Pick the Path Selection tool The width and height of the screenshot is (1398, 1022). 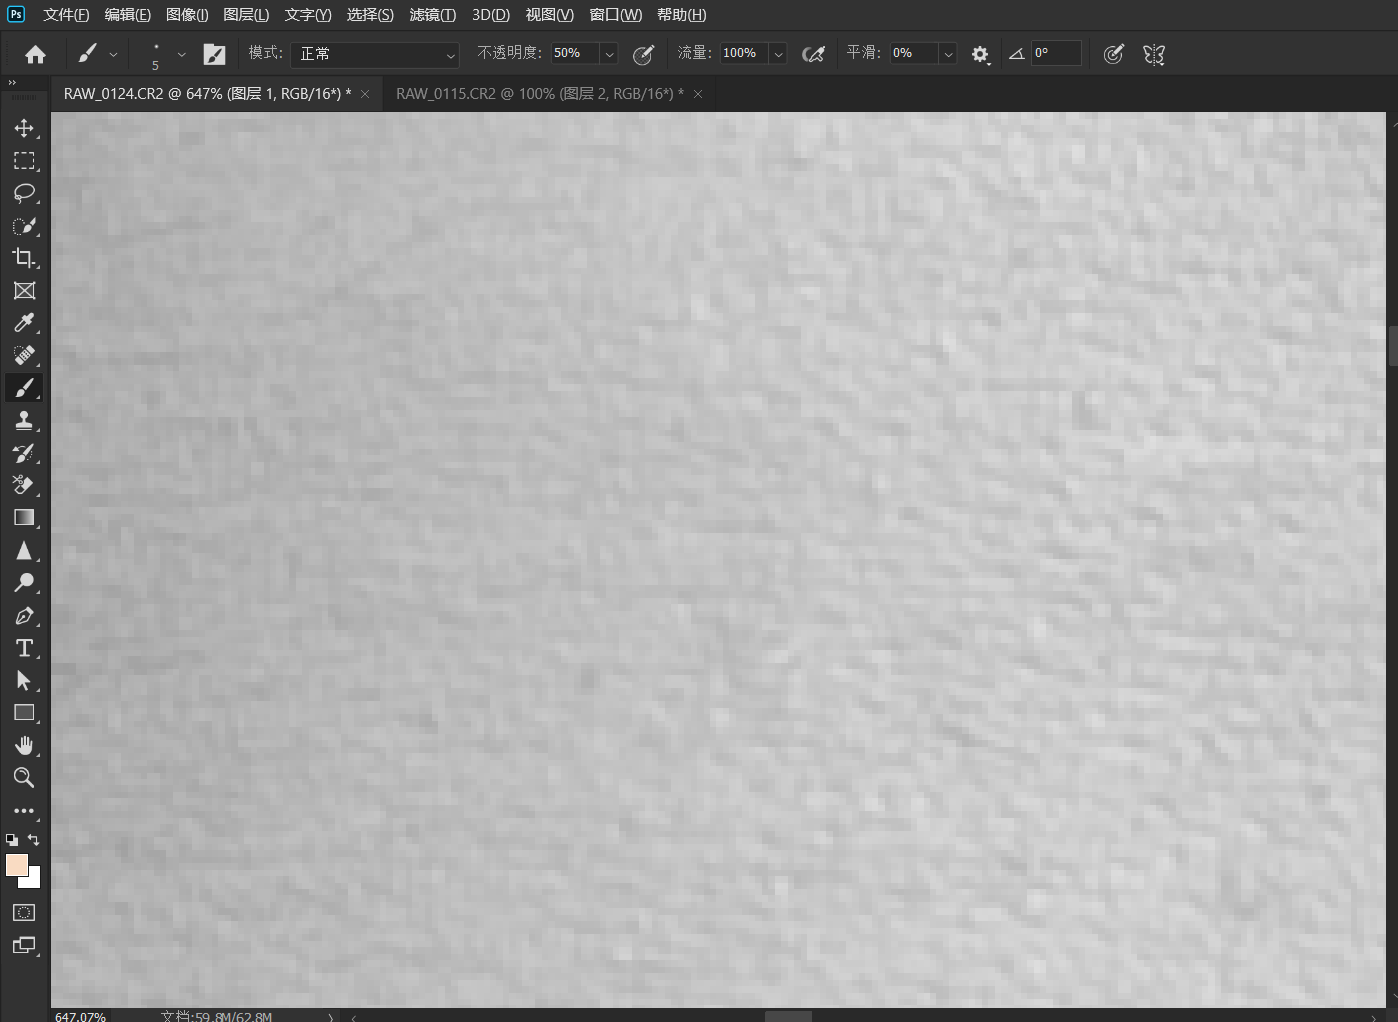(24, 681)
